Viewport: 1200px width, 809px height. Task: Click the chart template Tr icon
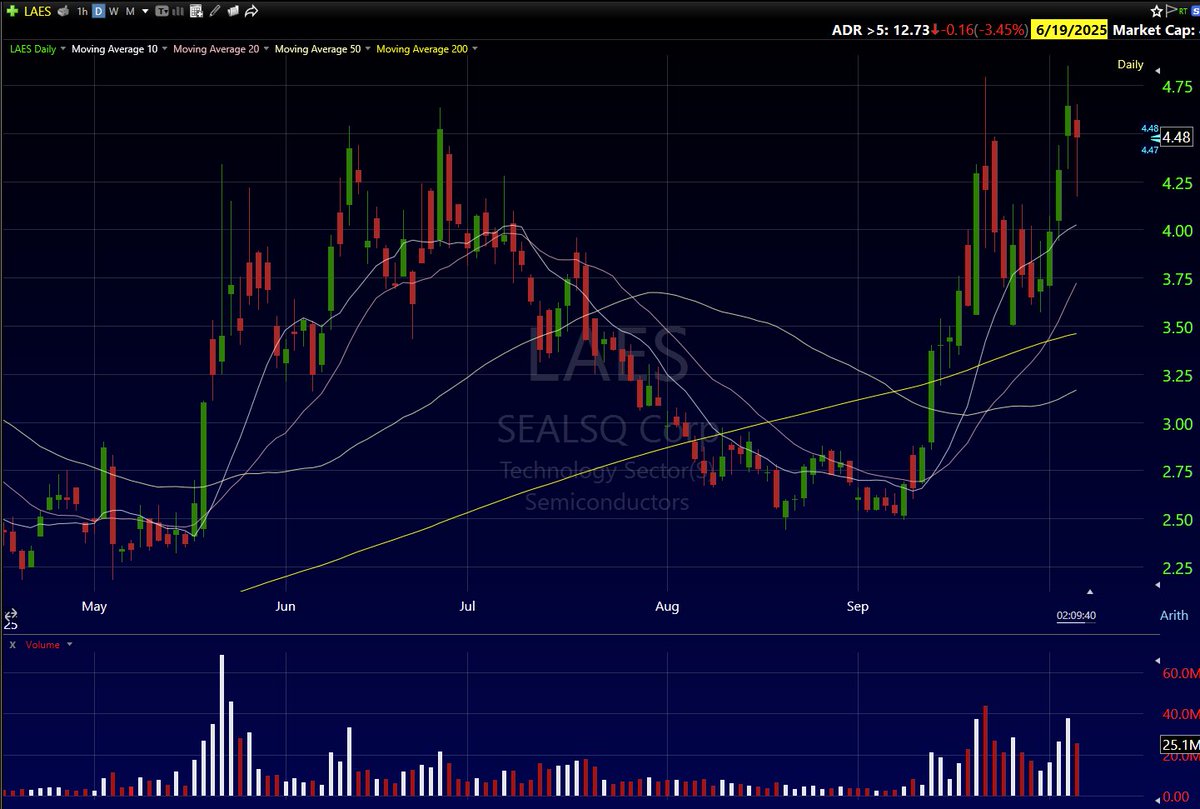pos(161,11)
